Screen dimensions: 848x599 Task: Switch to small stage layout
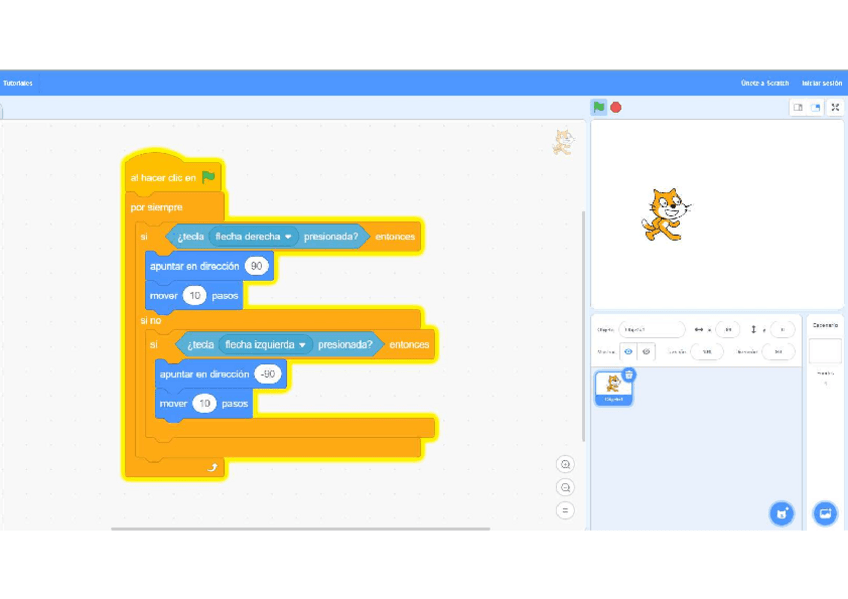coord(798,107)
